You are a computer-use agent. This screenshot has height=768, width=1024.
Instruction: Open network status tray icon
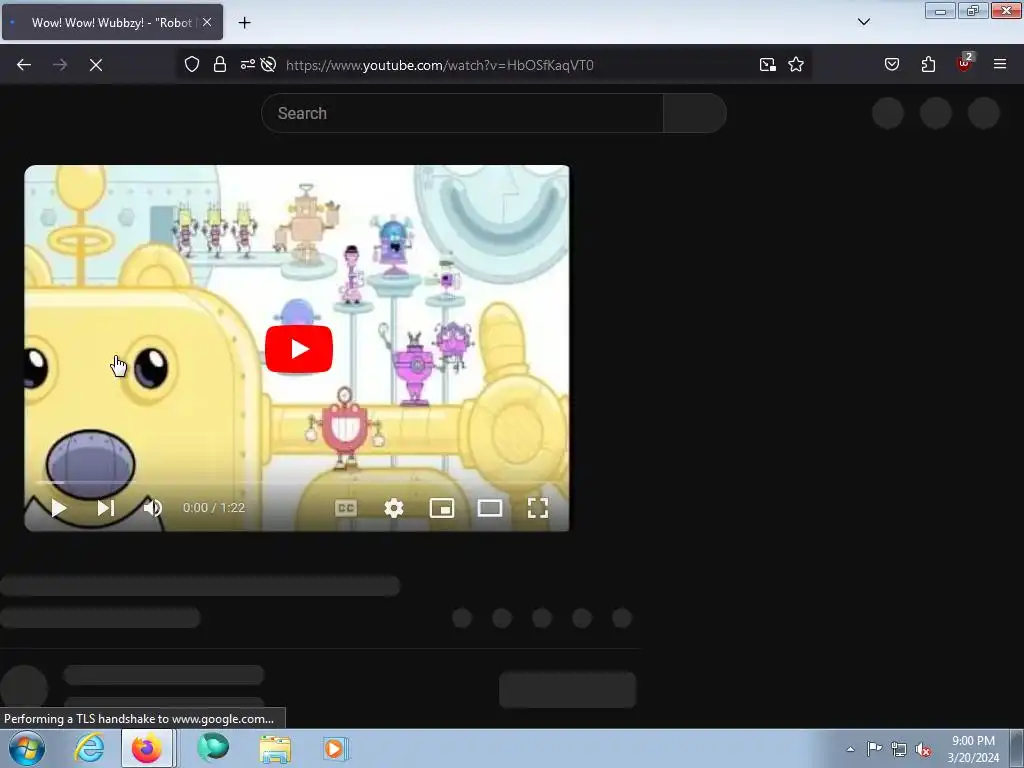pyautogui.click(x=899, y=749)
